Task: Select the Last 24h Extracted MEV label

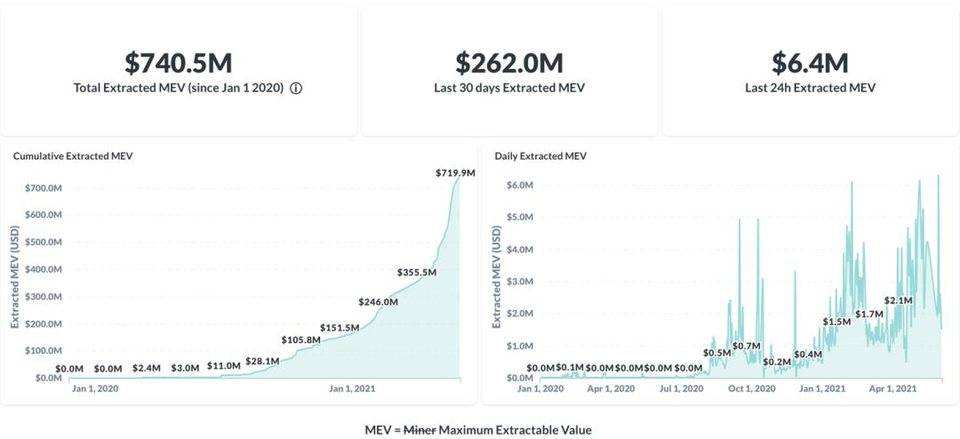Action: point(810,88)
